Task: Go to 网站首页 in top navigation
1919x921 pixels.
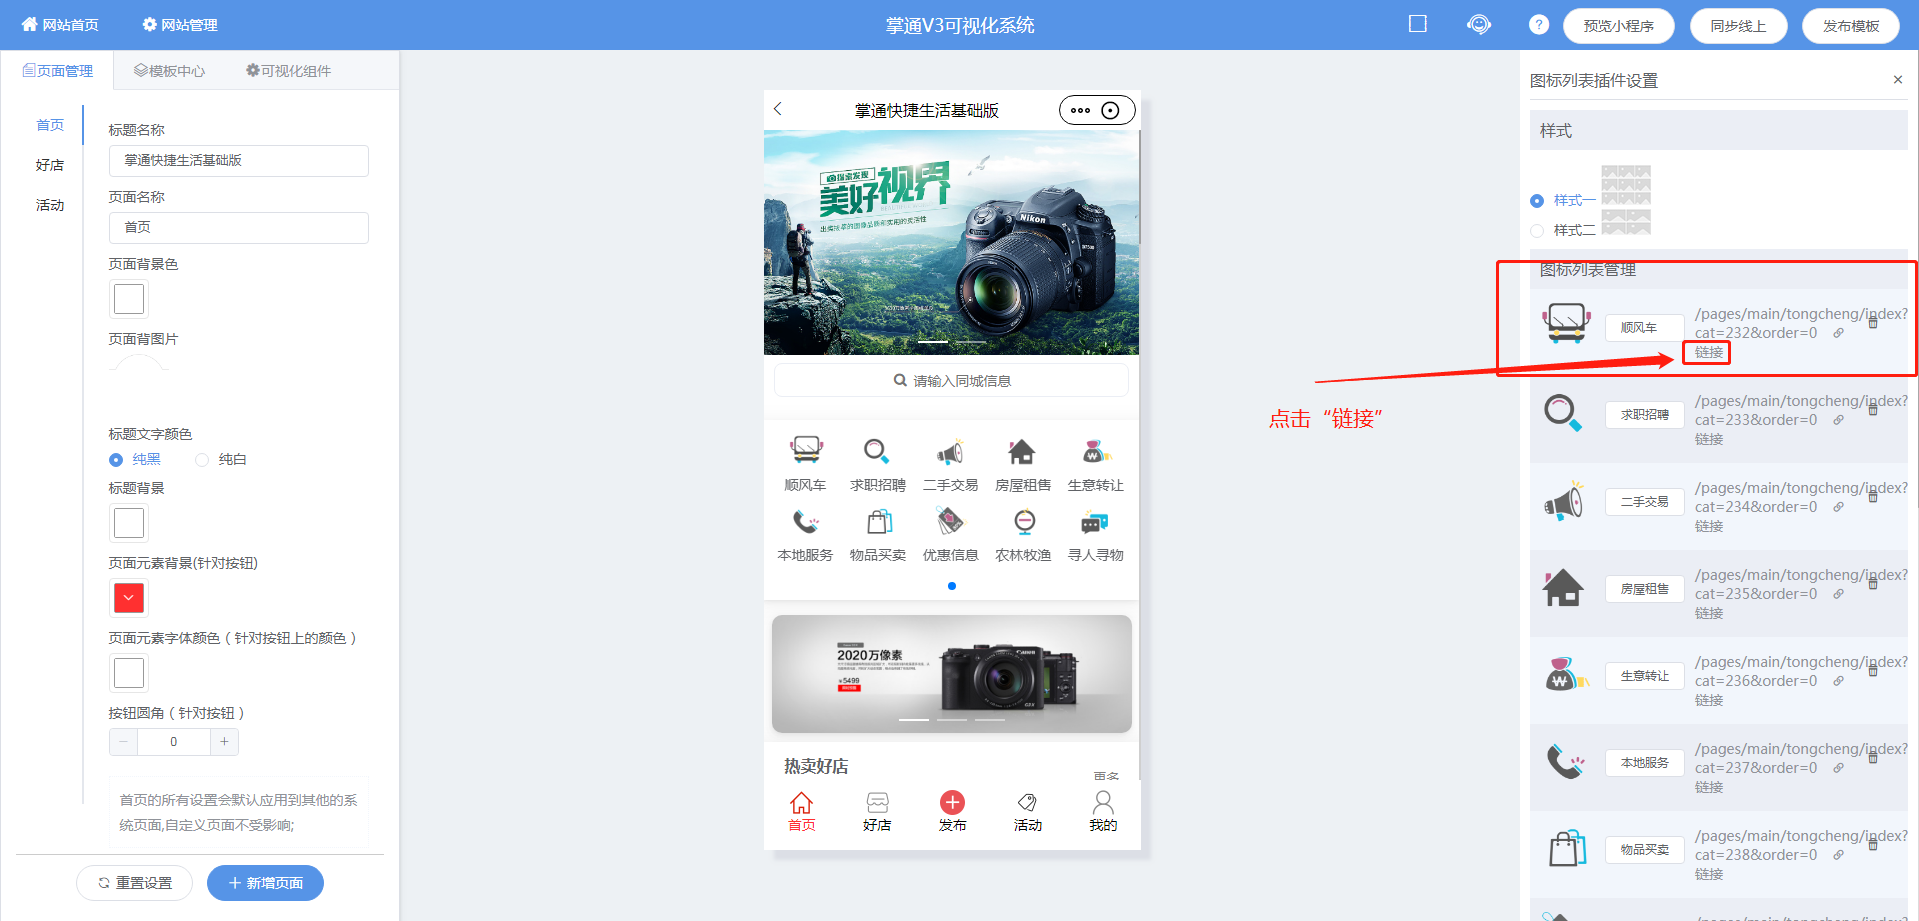Action: (60, 25)
